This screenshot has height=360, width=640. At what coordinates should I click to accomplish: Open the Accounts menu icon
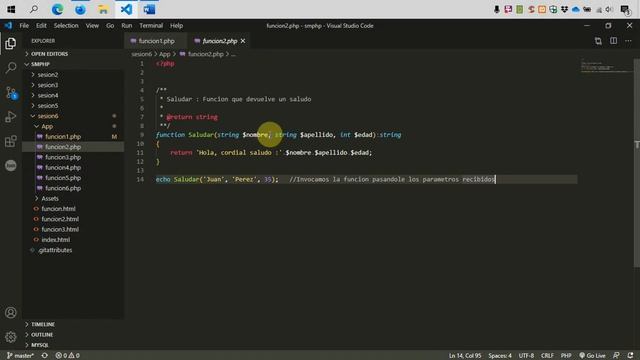click(x=11, y=313)
